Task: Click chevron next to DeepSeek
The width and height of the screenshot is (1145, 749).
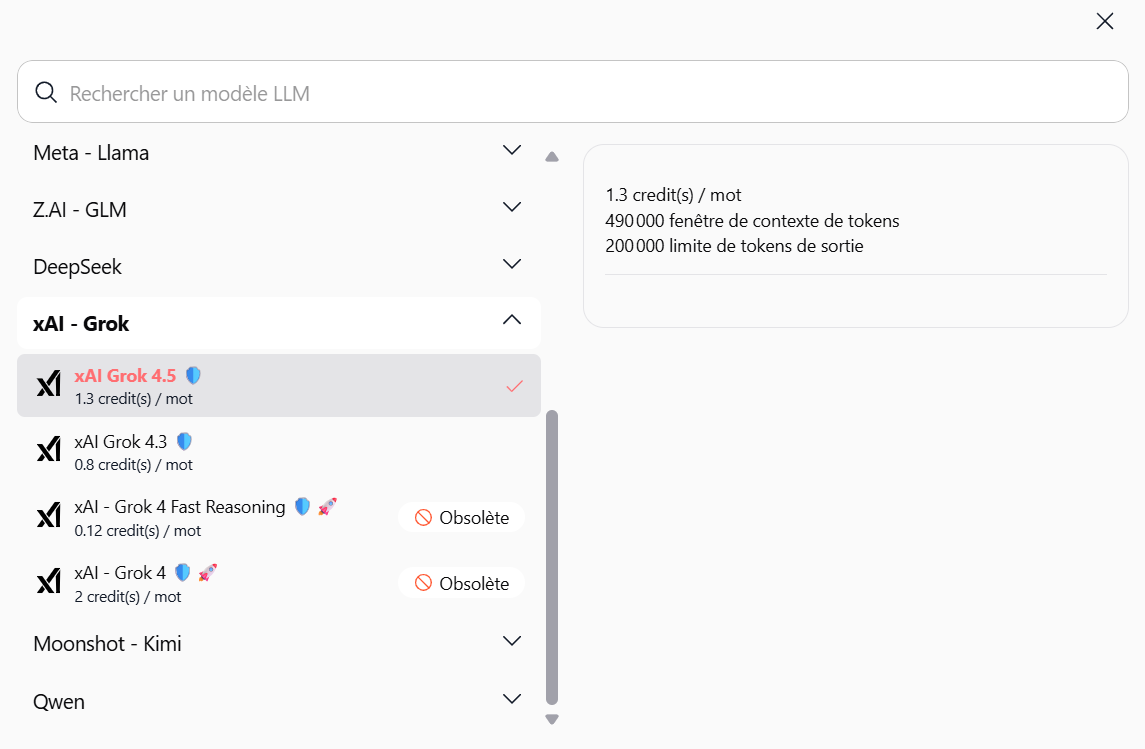Action: [512, 264]
